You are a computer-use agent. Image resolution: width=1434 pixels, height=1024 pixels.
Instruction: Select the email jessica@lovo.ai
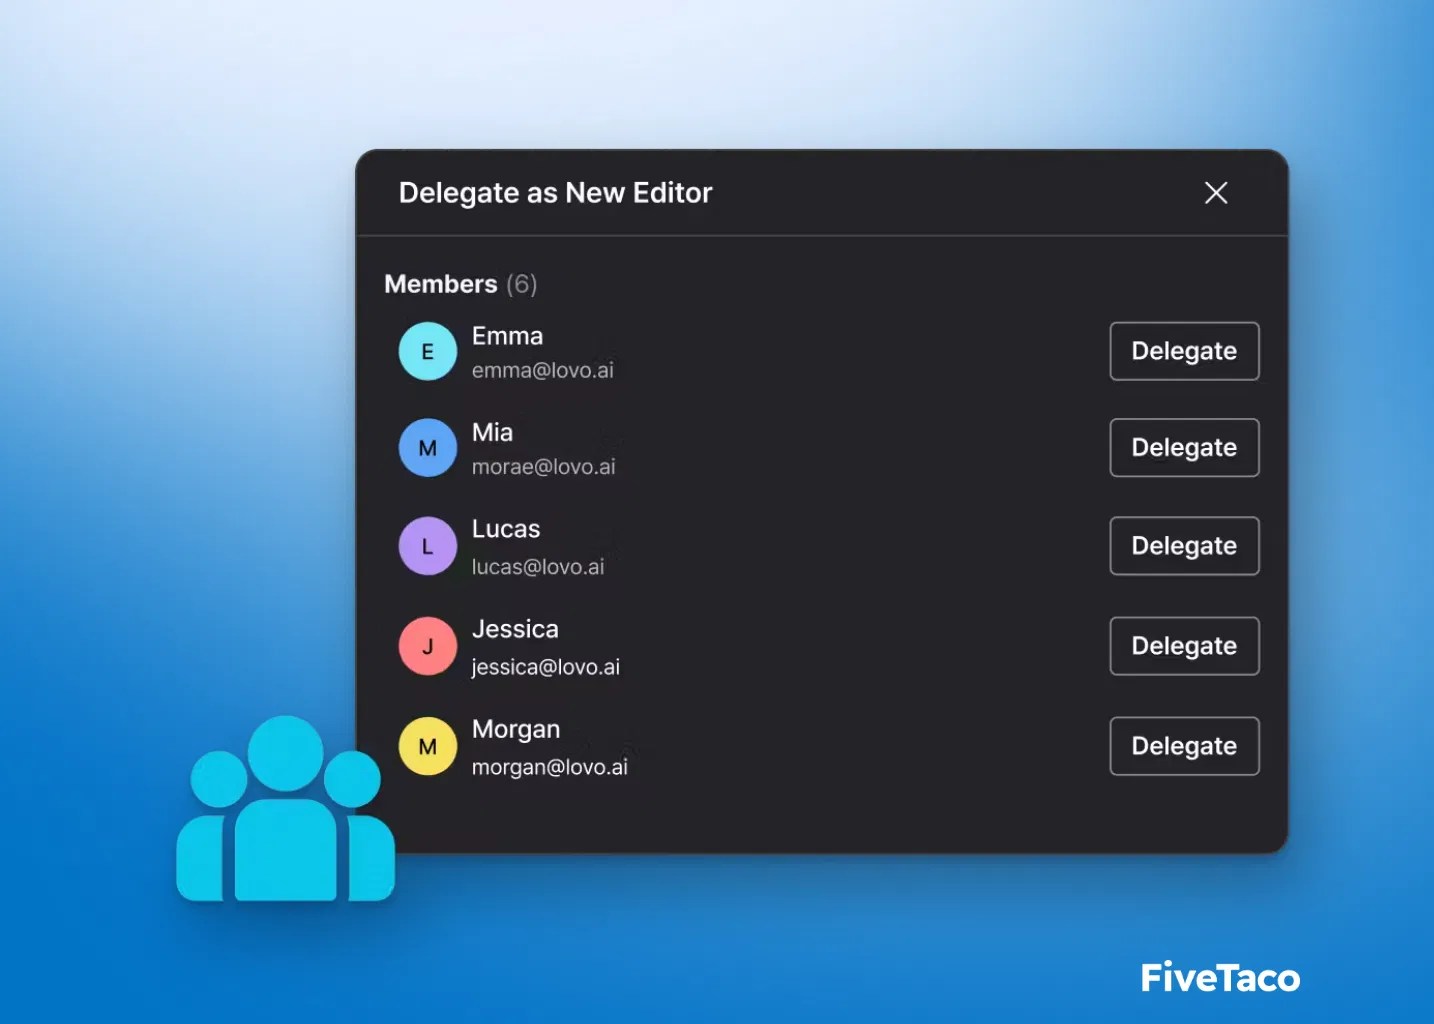[x=546, y=667]
